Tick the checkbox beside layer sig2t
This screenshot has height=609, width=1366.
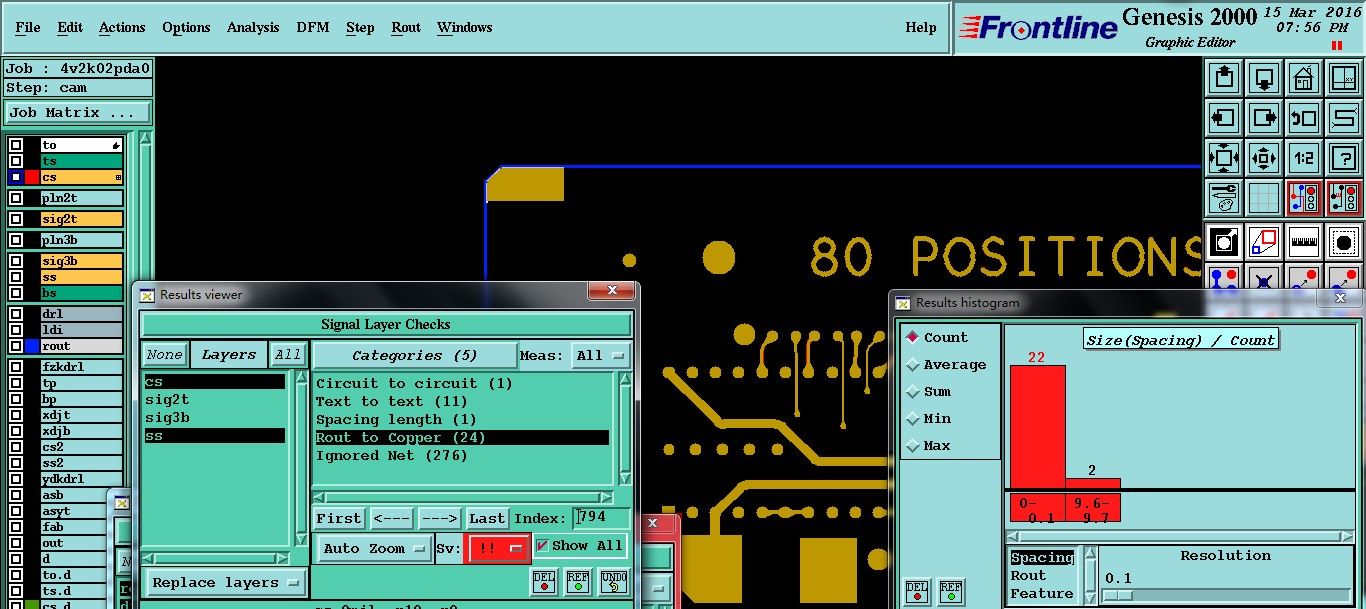[16, 219]
